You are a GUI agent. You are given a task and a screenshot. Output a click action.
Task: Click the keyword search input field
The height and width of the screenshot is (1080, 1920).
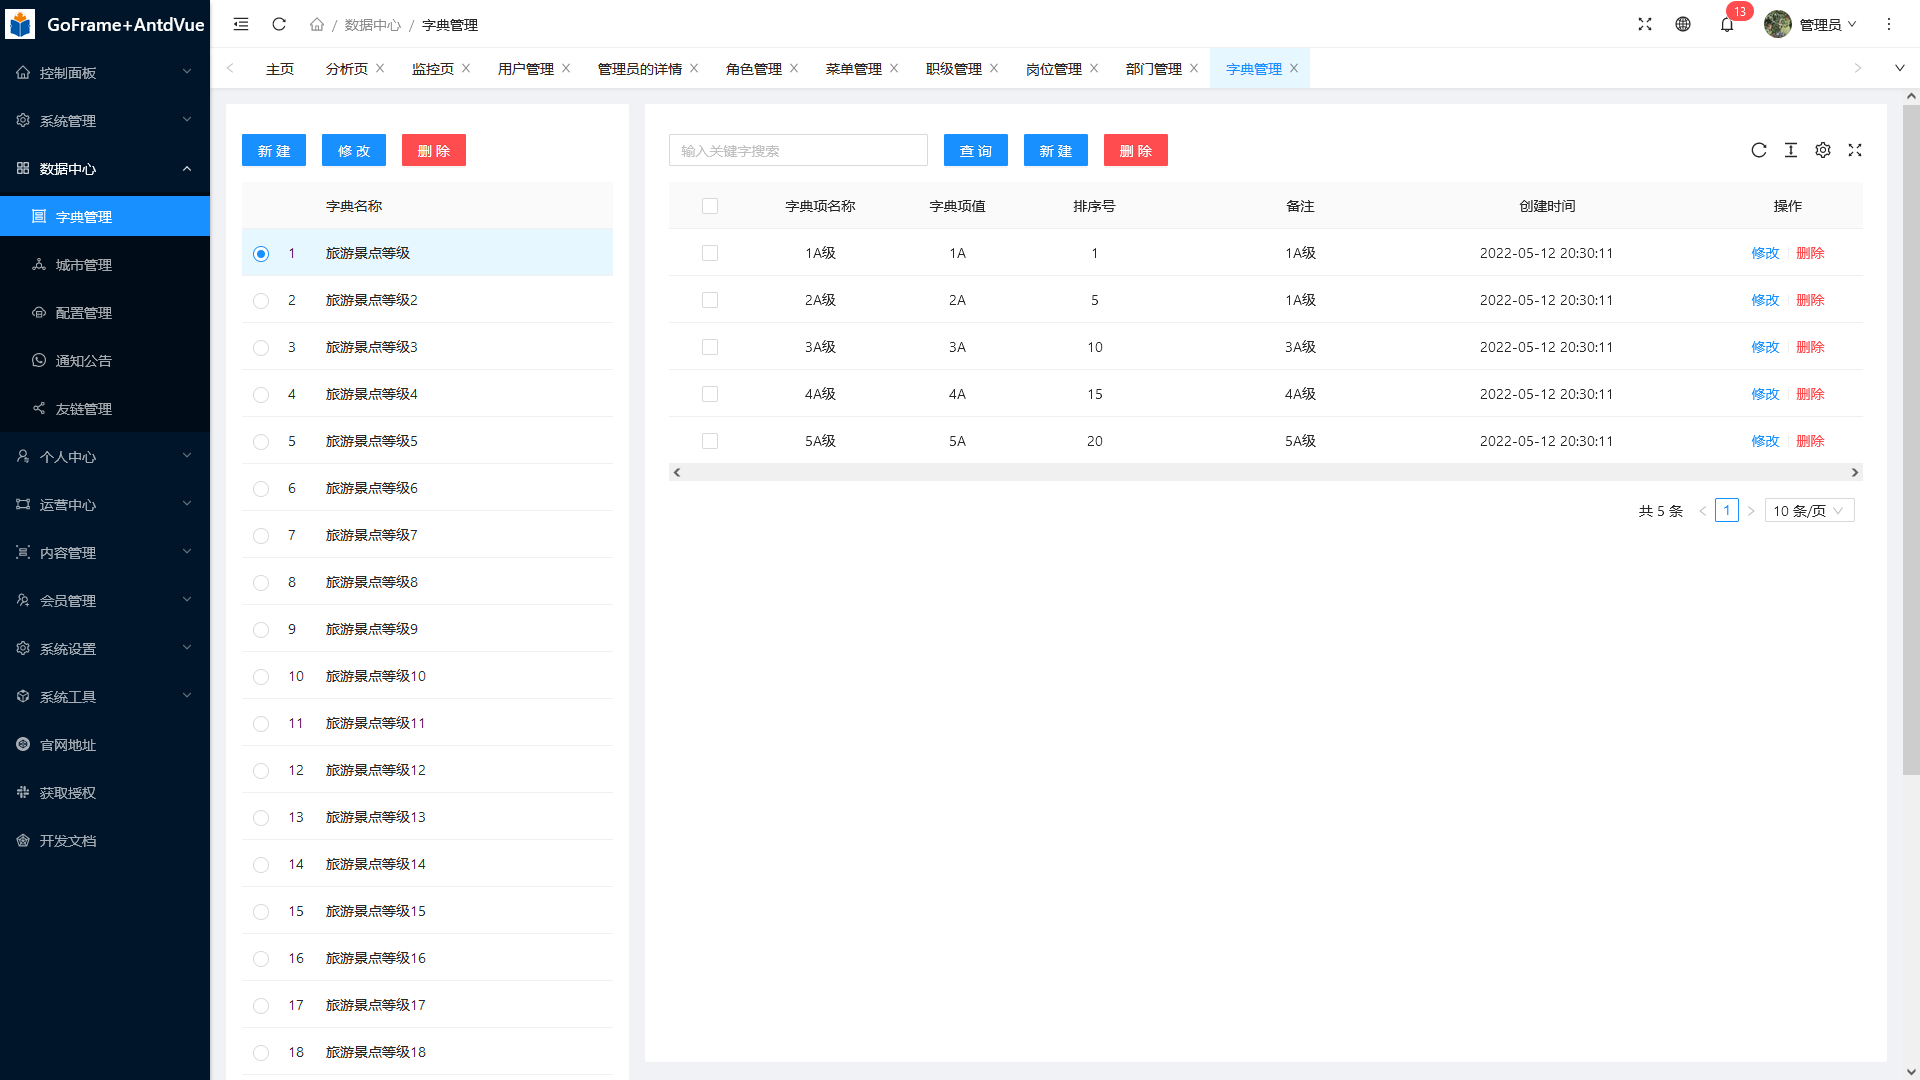pos(798,151)
